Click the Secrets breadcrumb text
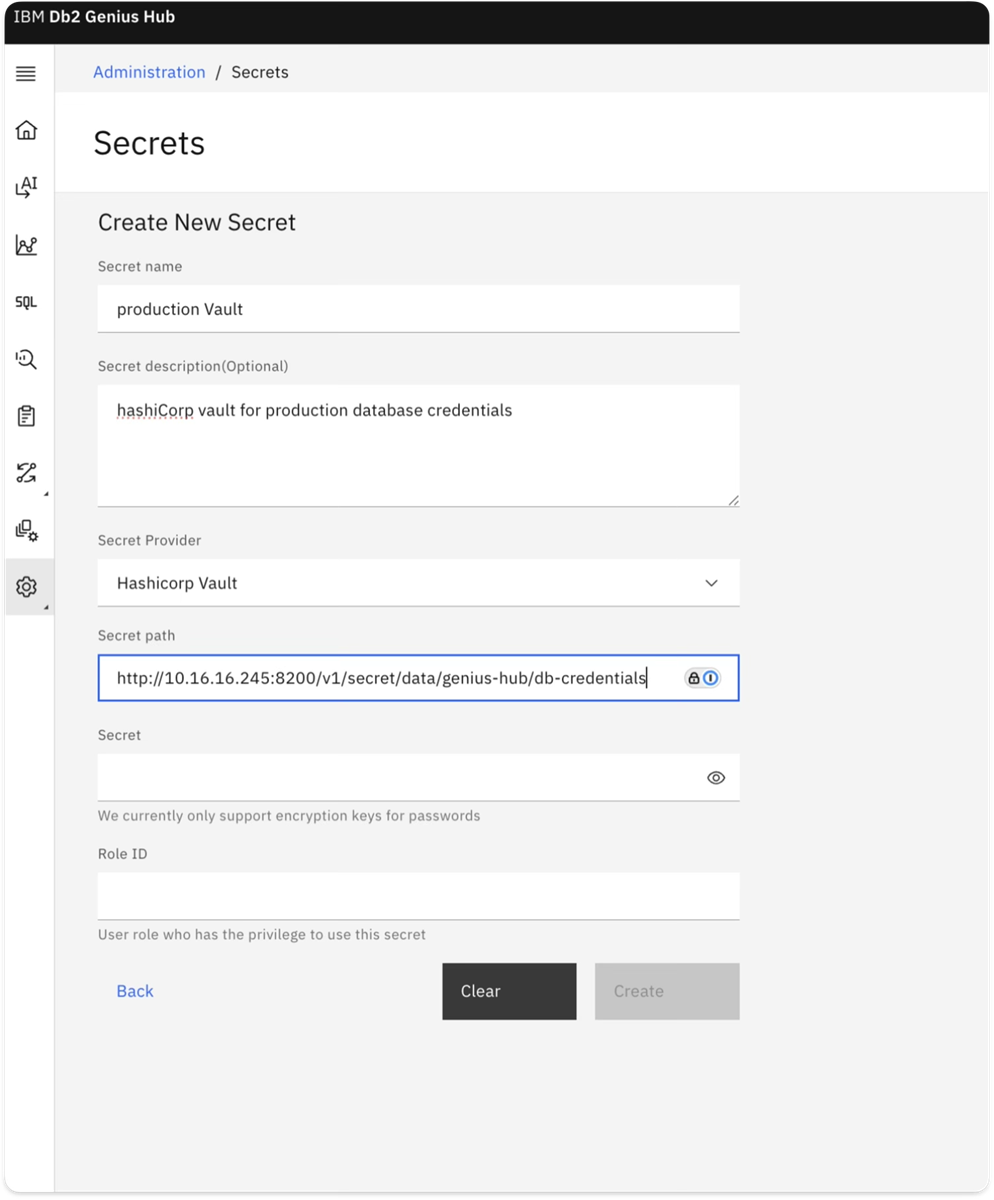 (x=260, y=72)
